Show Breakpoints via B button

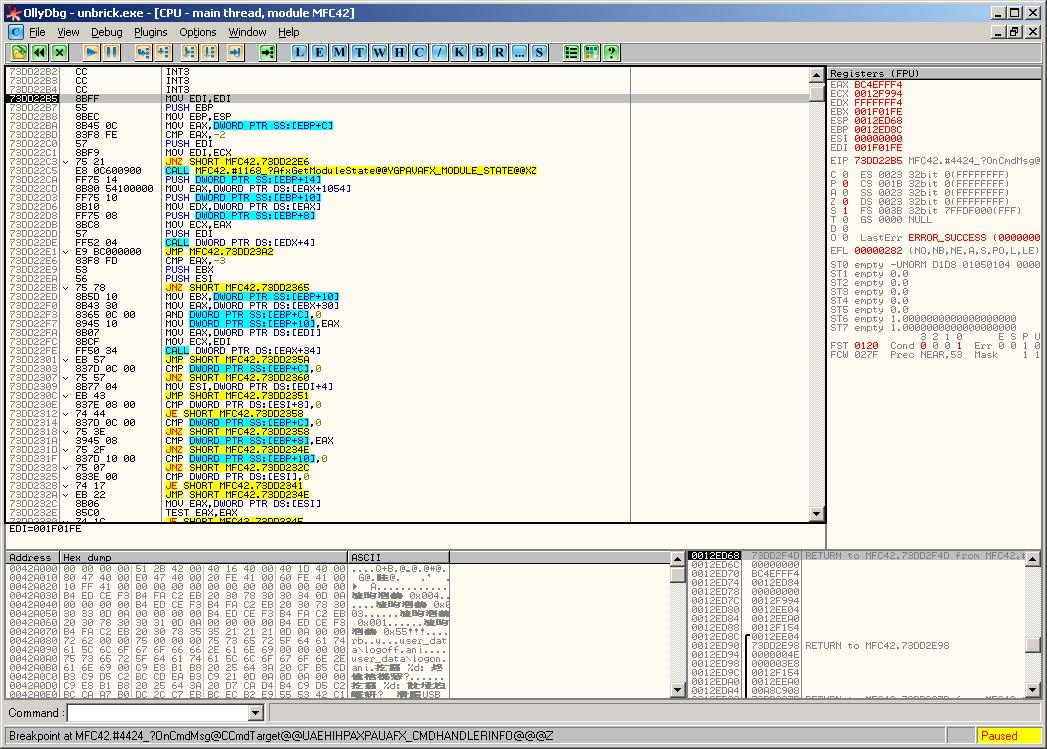[479, 53]
